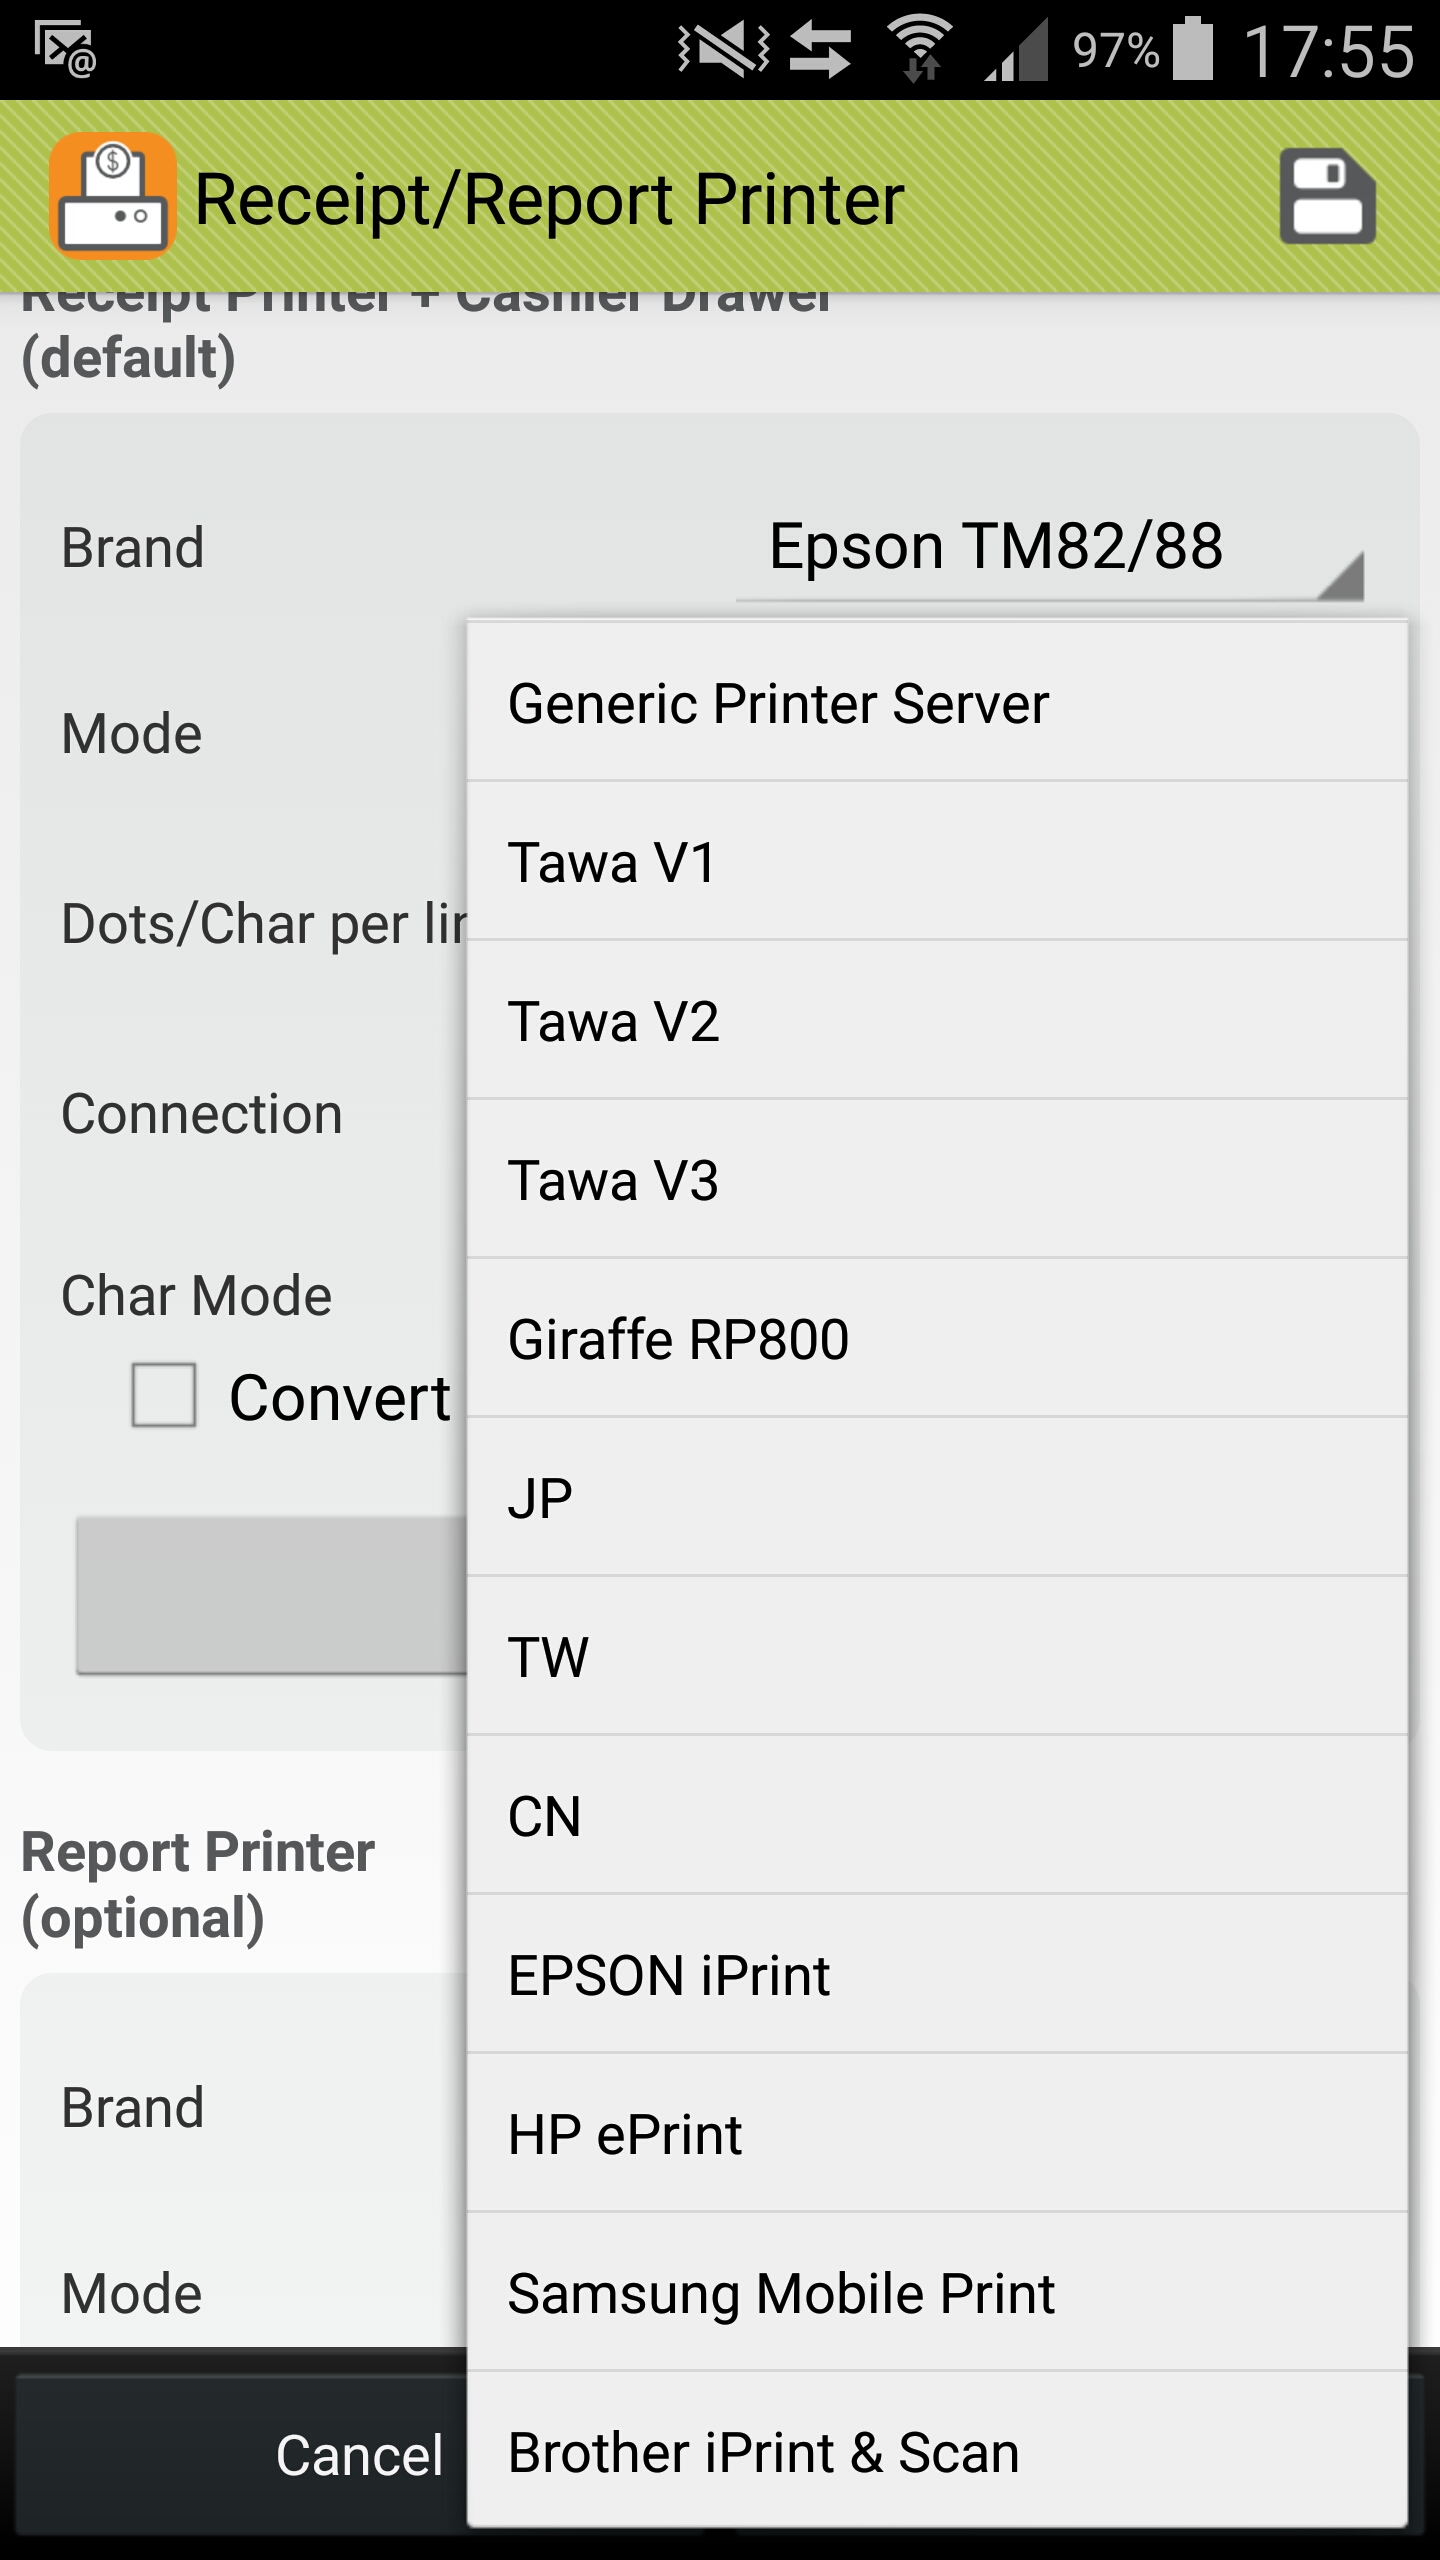Tap the cellular signal strength icon

tap(1016, 49)
